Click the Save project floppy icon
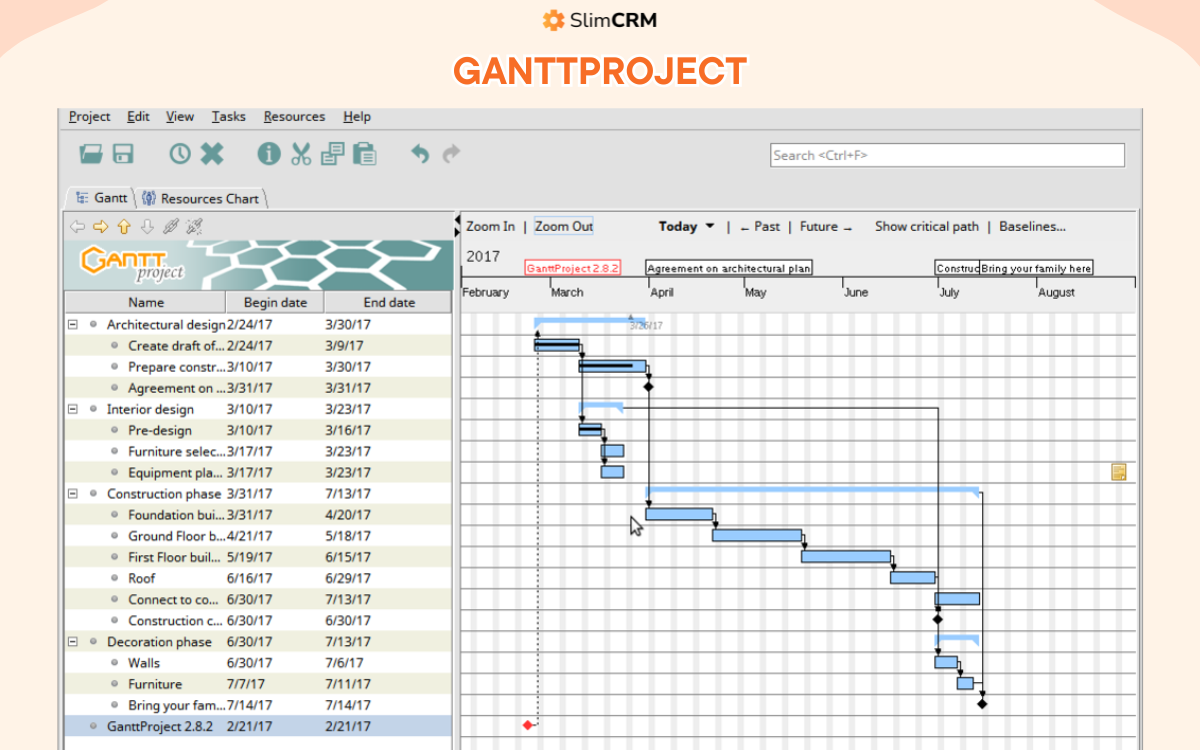 click(123, 154)
